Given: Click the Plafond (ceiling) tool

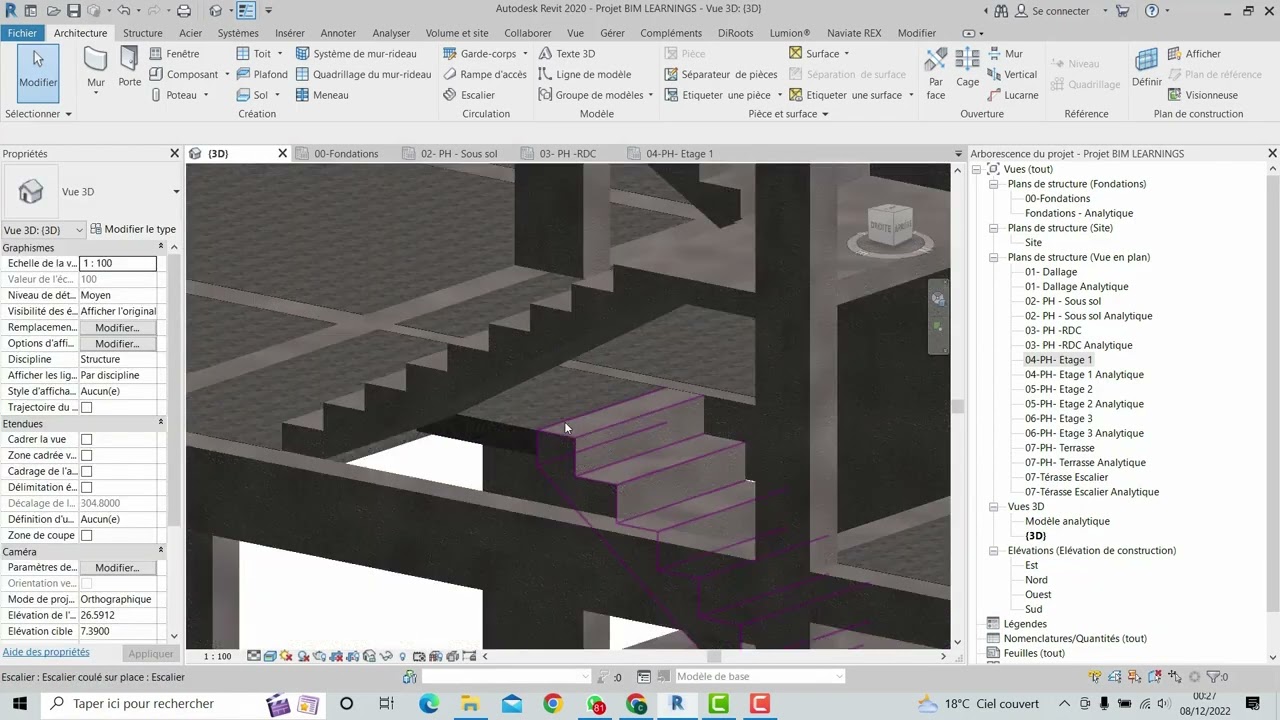Looking at the screenshot, I should 262,74.
